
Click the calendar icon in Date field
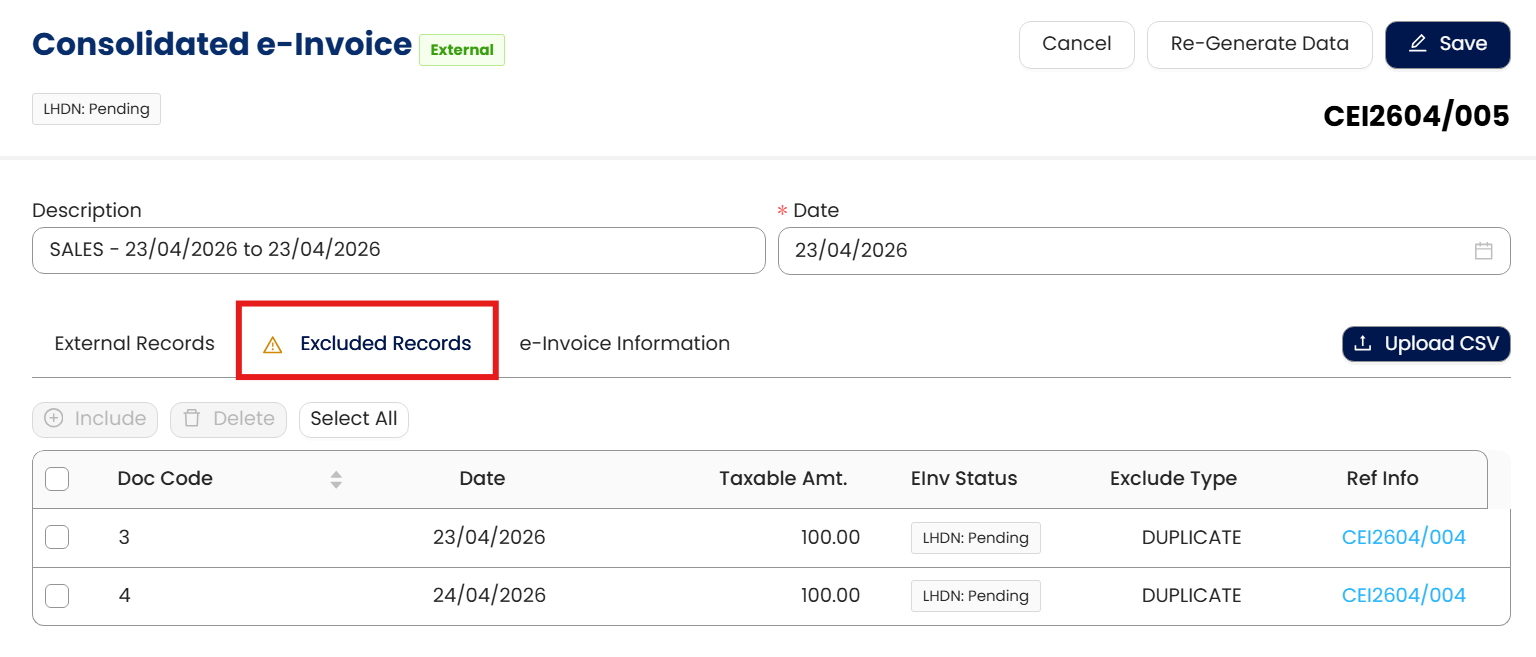(1484, 251)
